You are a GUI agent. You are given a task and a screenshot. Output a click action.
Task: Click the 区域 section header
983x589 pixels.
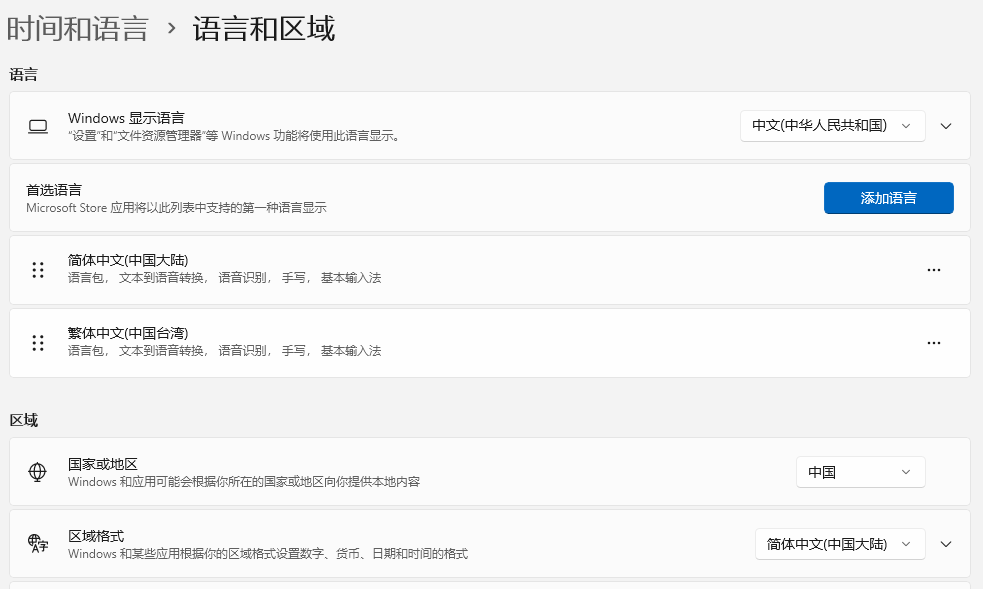tap(23, 420)
